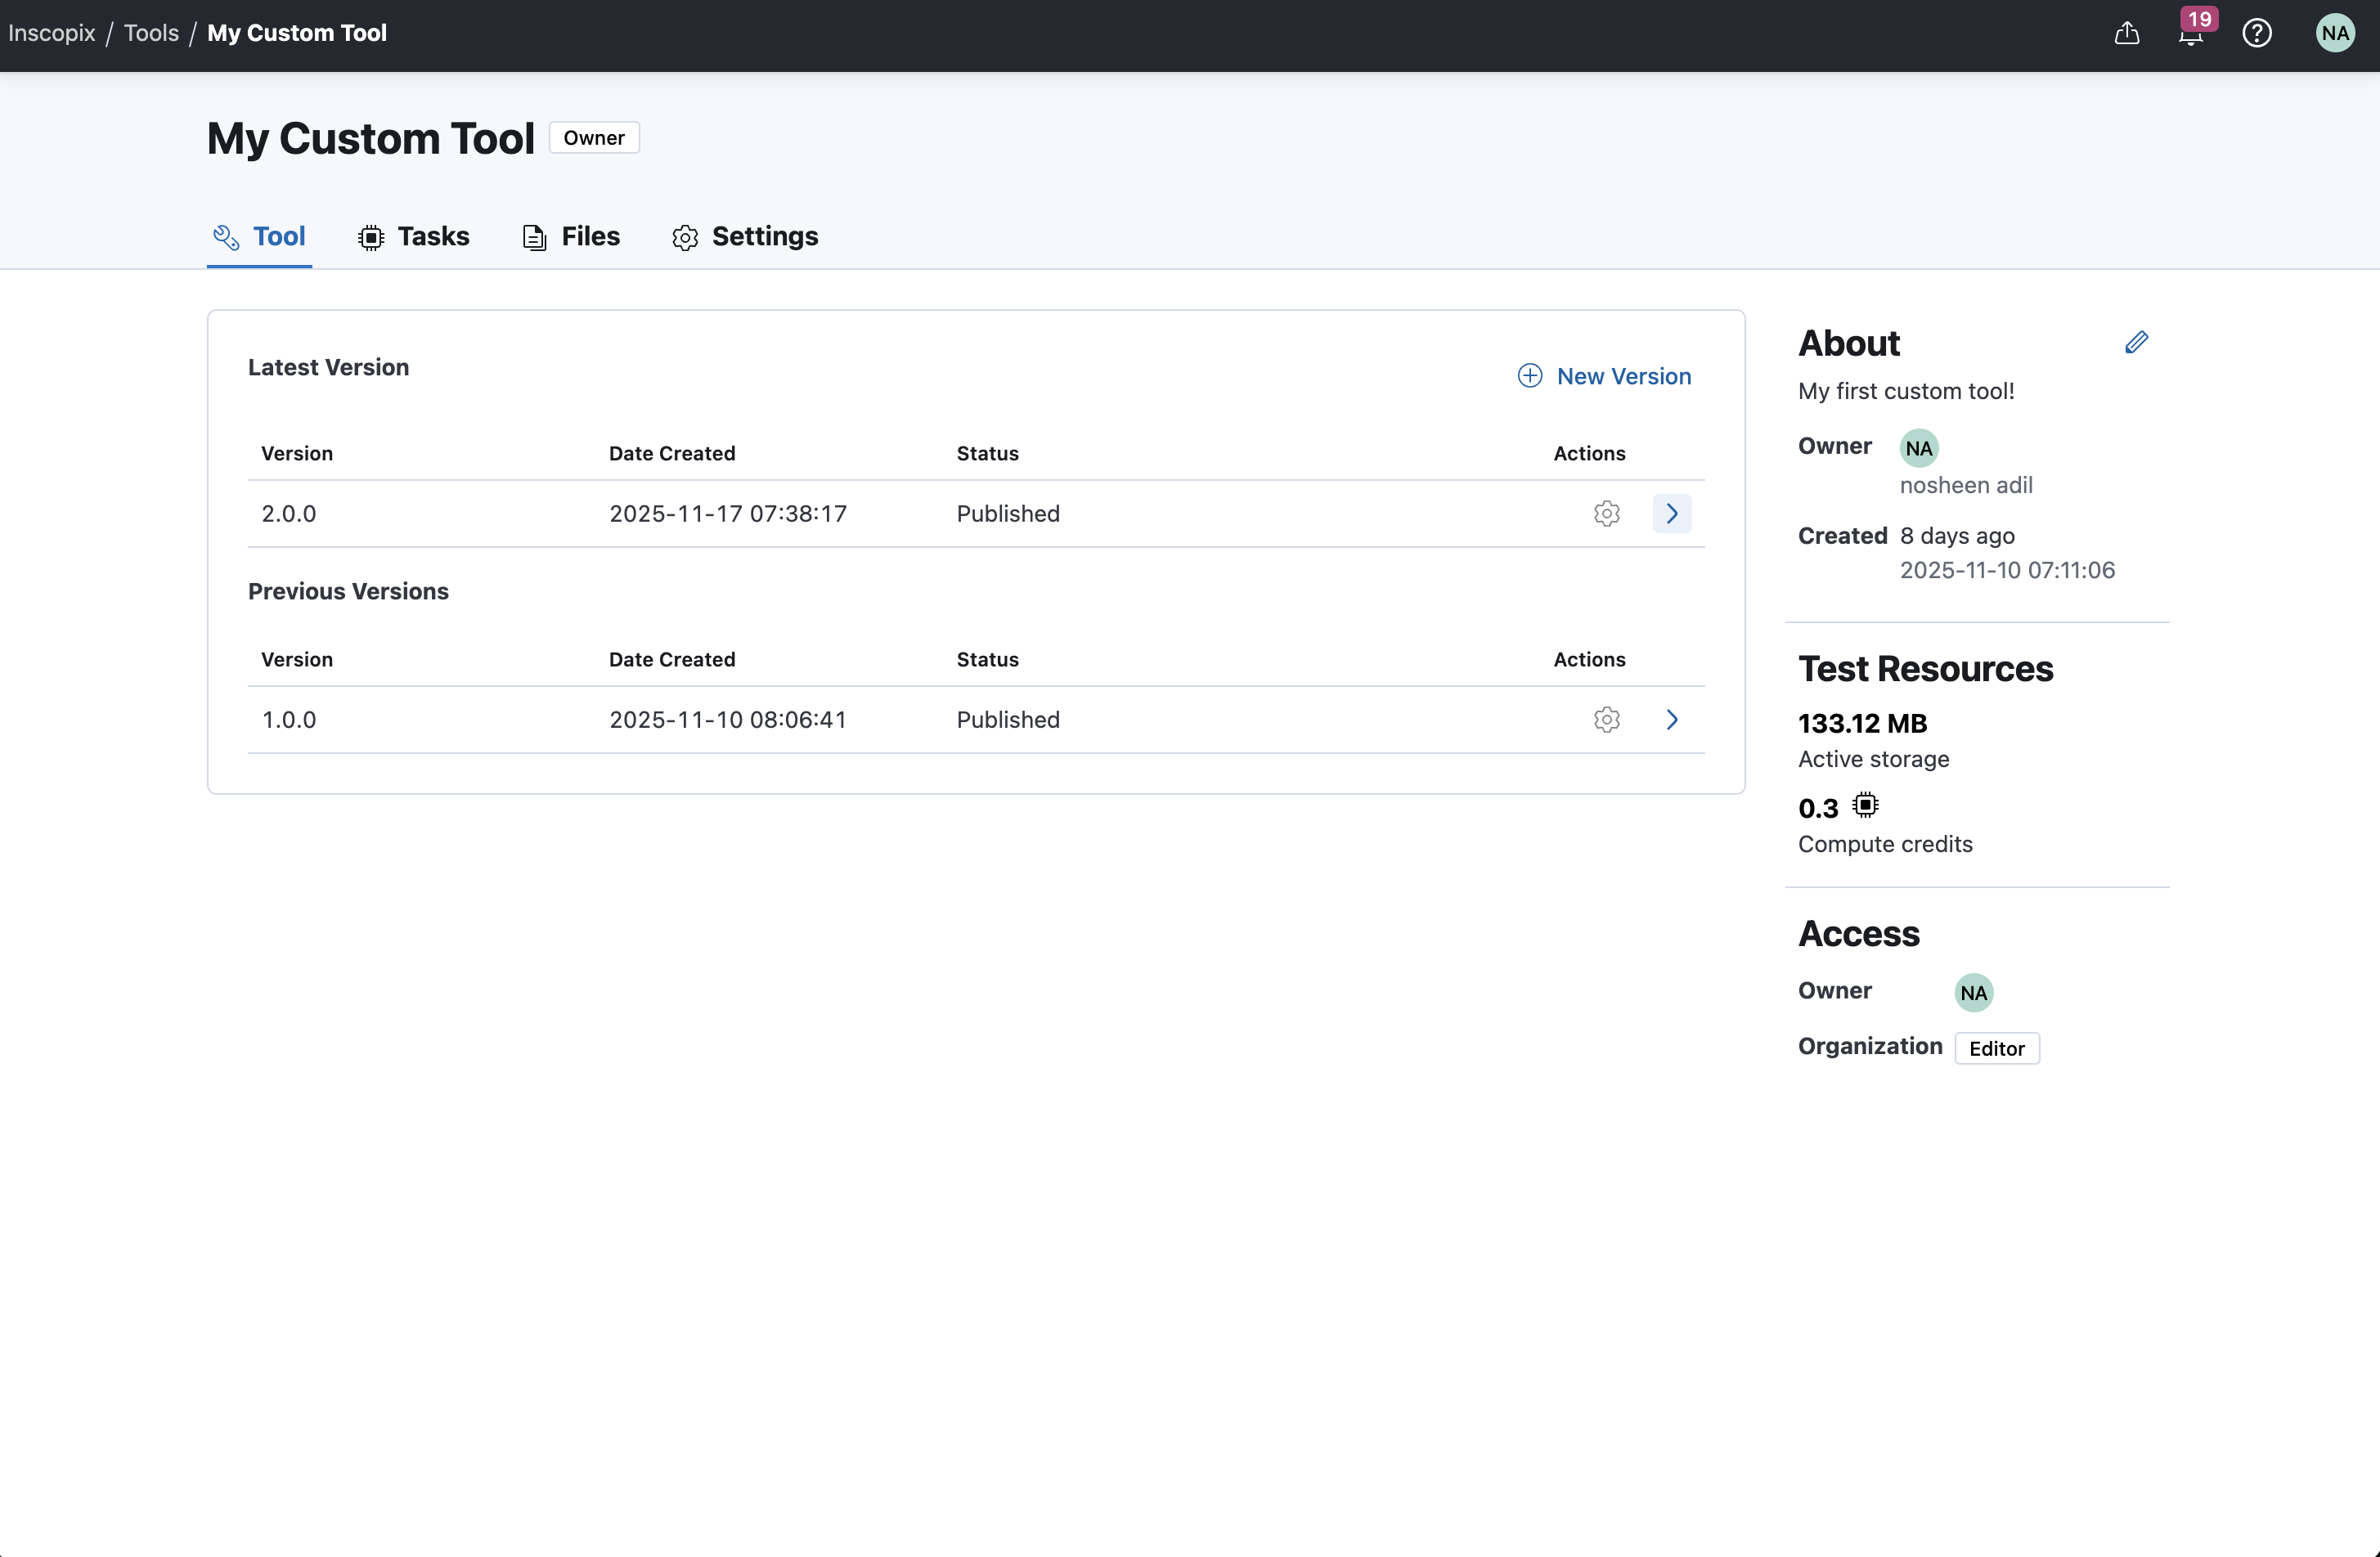Go to Inscopix breadcrumb link
2380x1557 pixels.
tap(51, 33)
